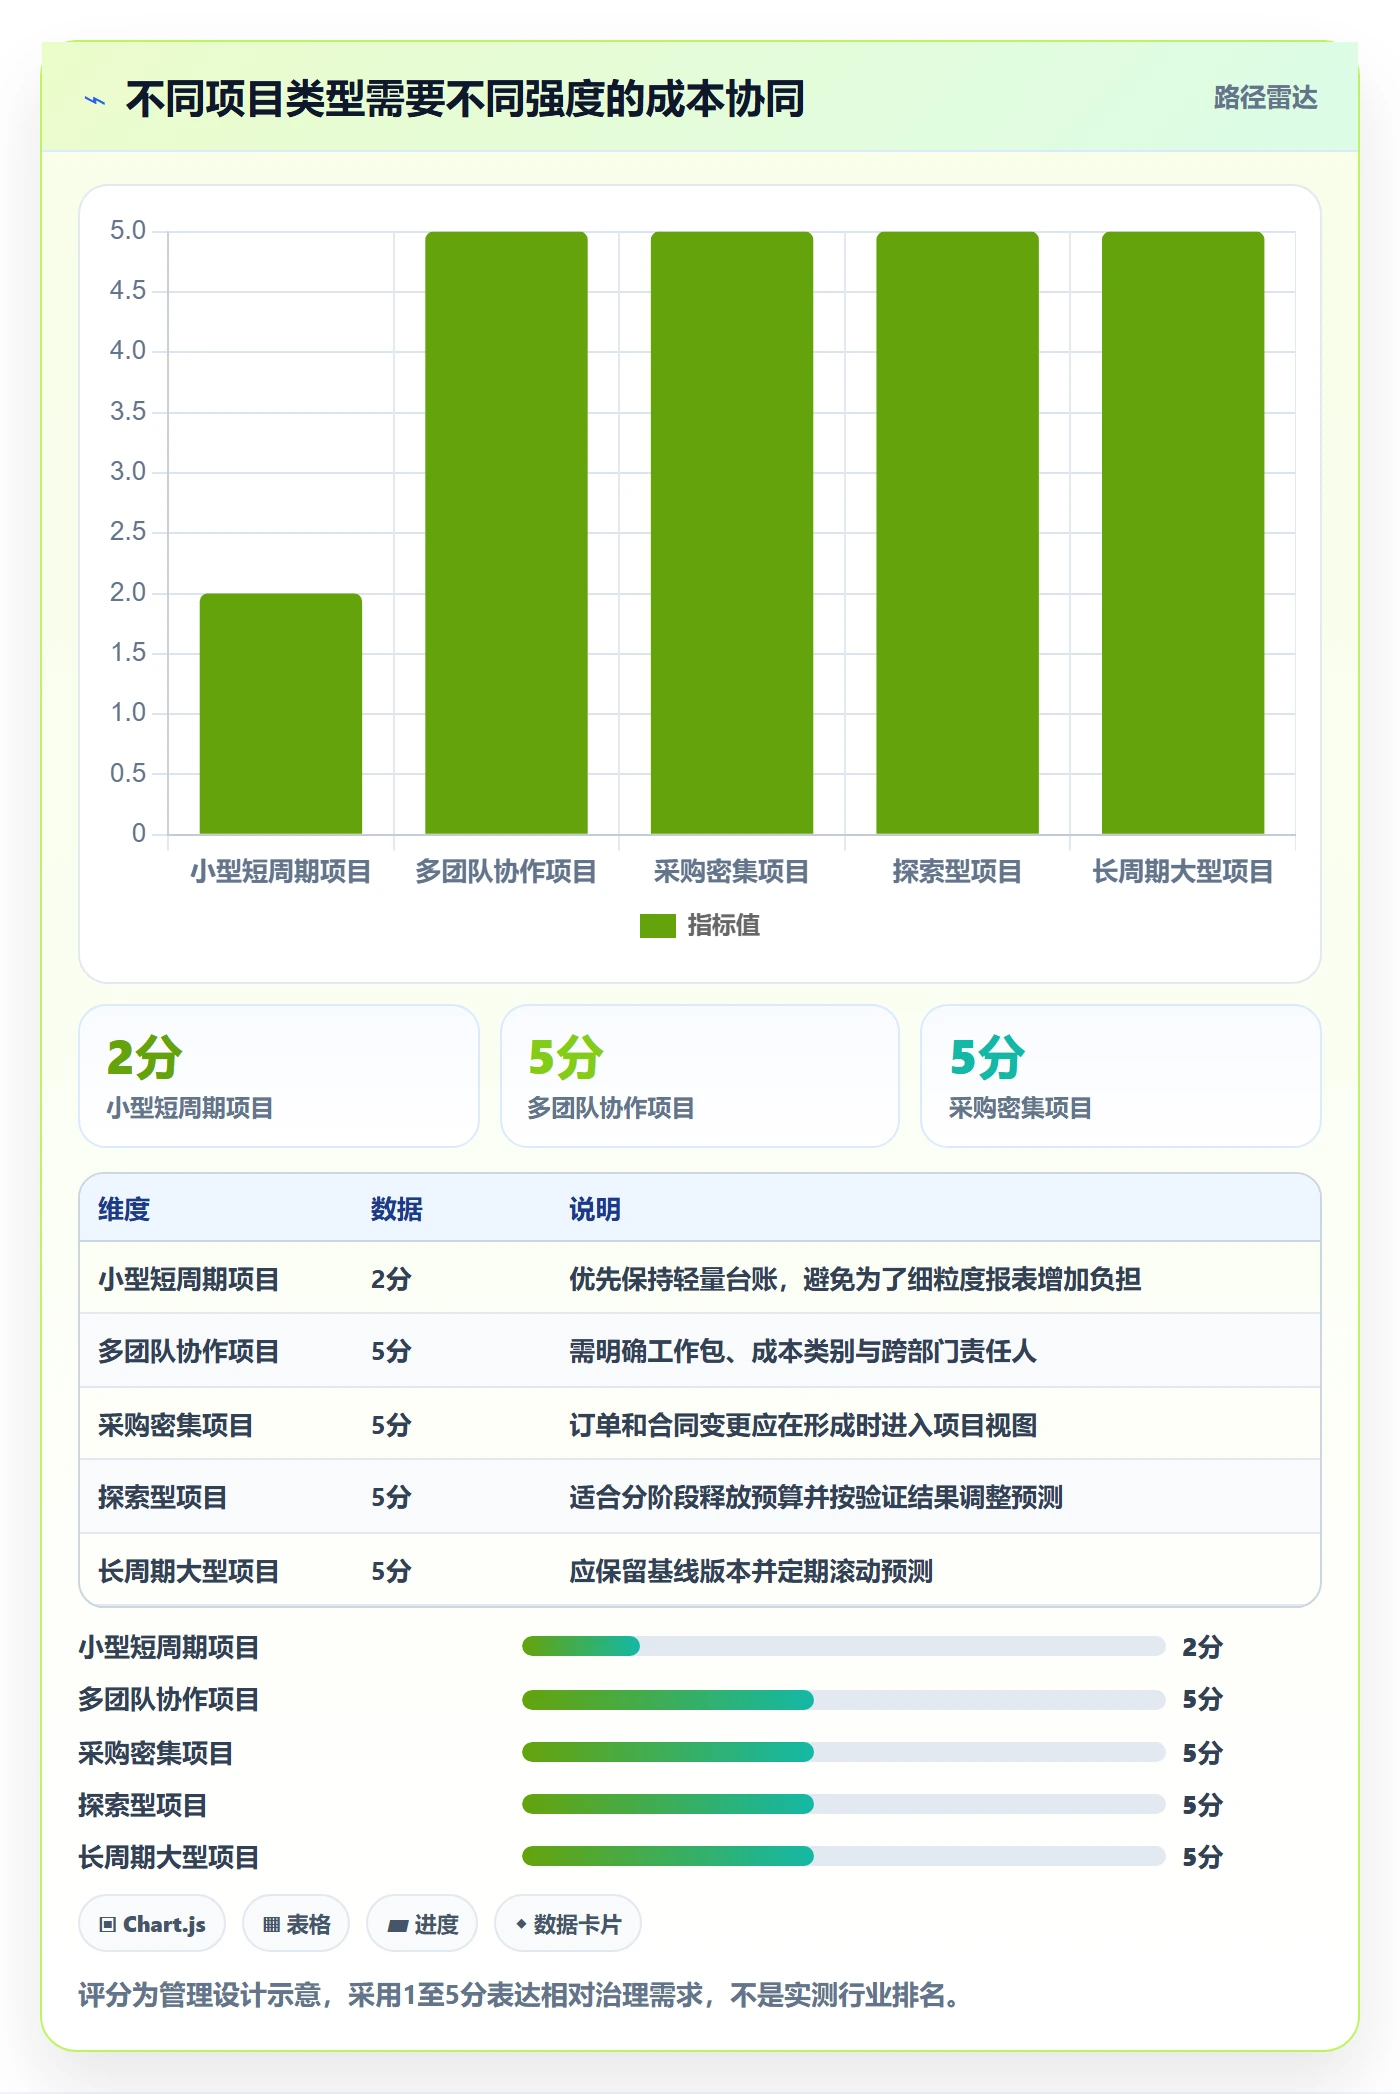The width and height of the screenshot is (1400, 2094).
Task: Select the 采购密集项目 table row name
Action: 175,1425
